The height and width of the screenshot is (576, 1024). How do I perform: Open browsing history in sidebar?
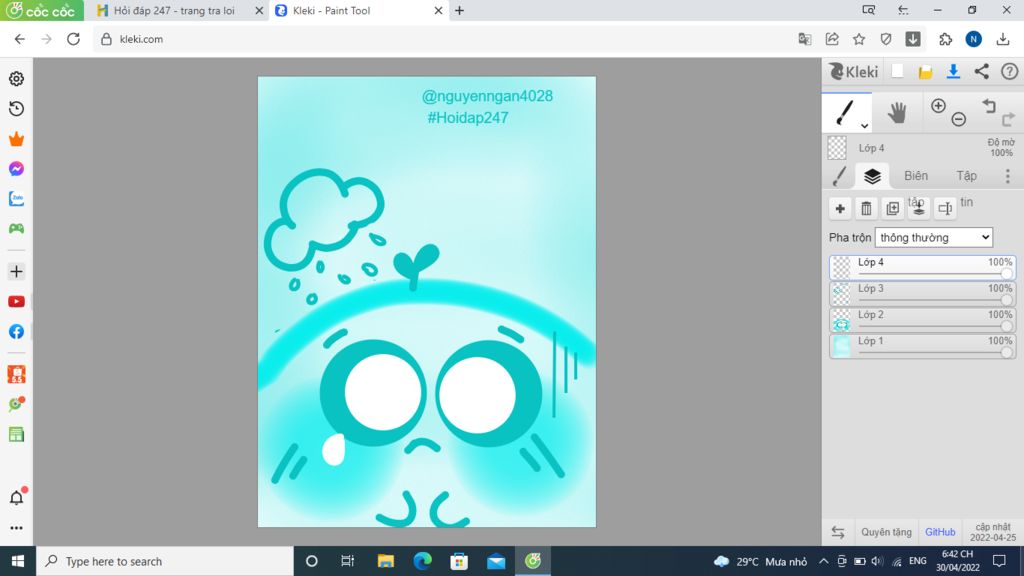16,108
